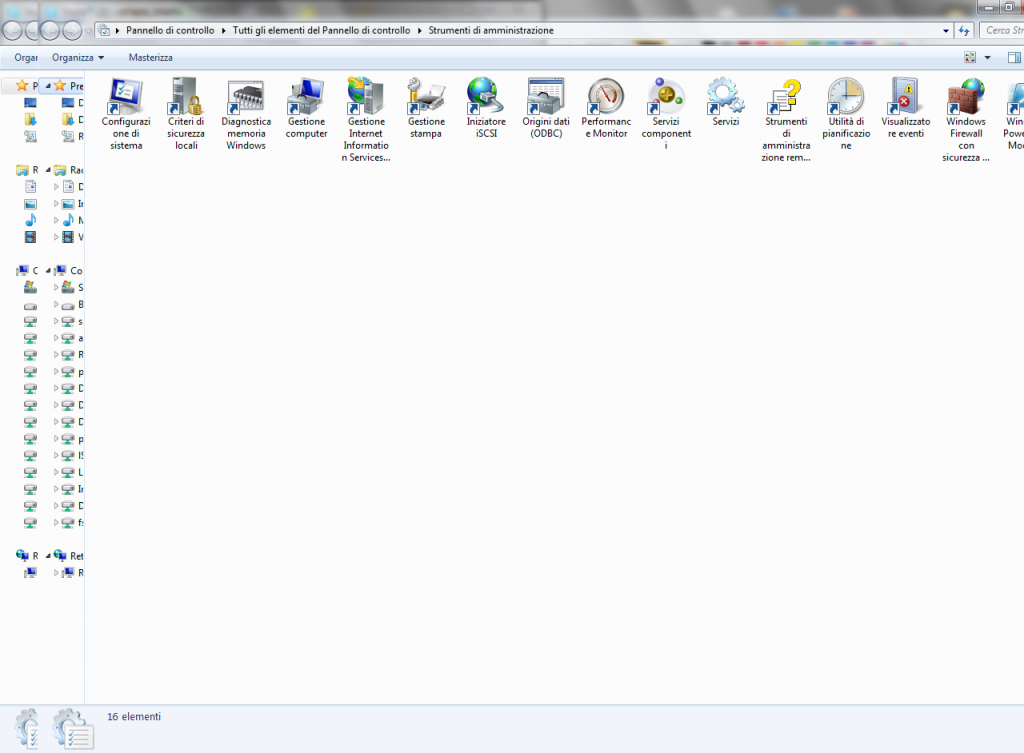Image resolution: width=1024 pixels, height=753 pixels.
Task: Click the Cerca search box
Action: tap(1002, 30)
